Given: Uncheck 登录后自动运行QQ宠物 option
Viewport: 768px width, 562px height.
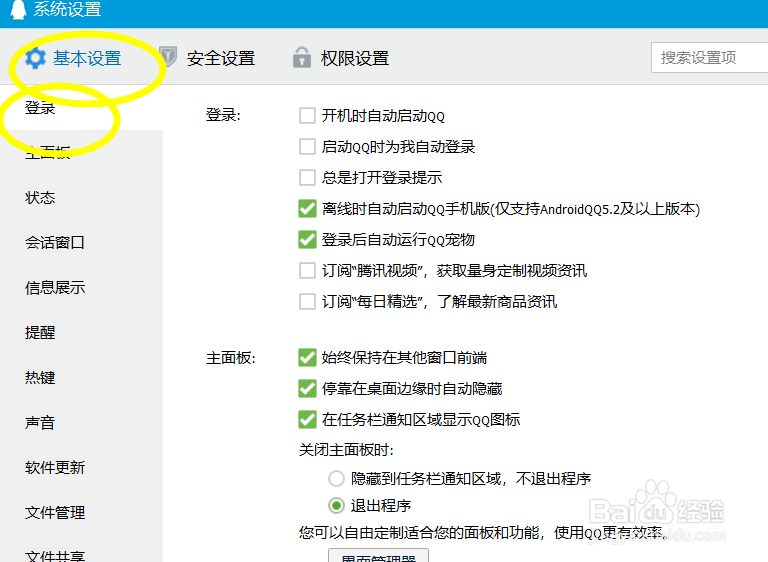Looking at the screenshot, I should (x=307, y=240).
